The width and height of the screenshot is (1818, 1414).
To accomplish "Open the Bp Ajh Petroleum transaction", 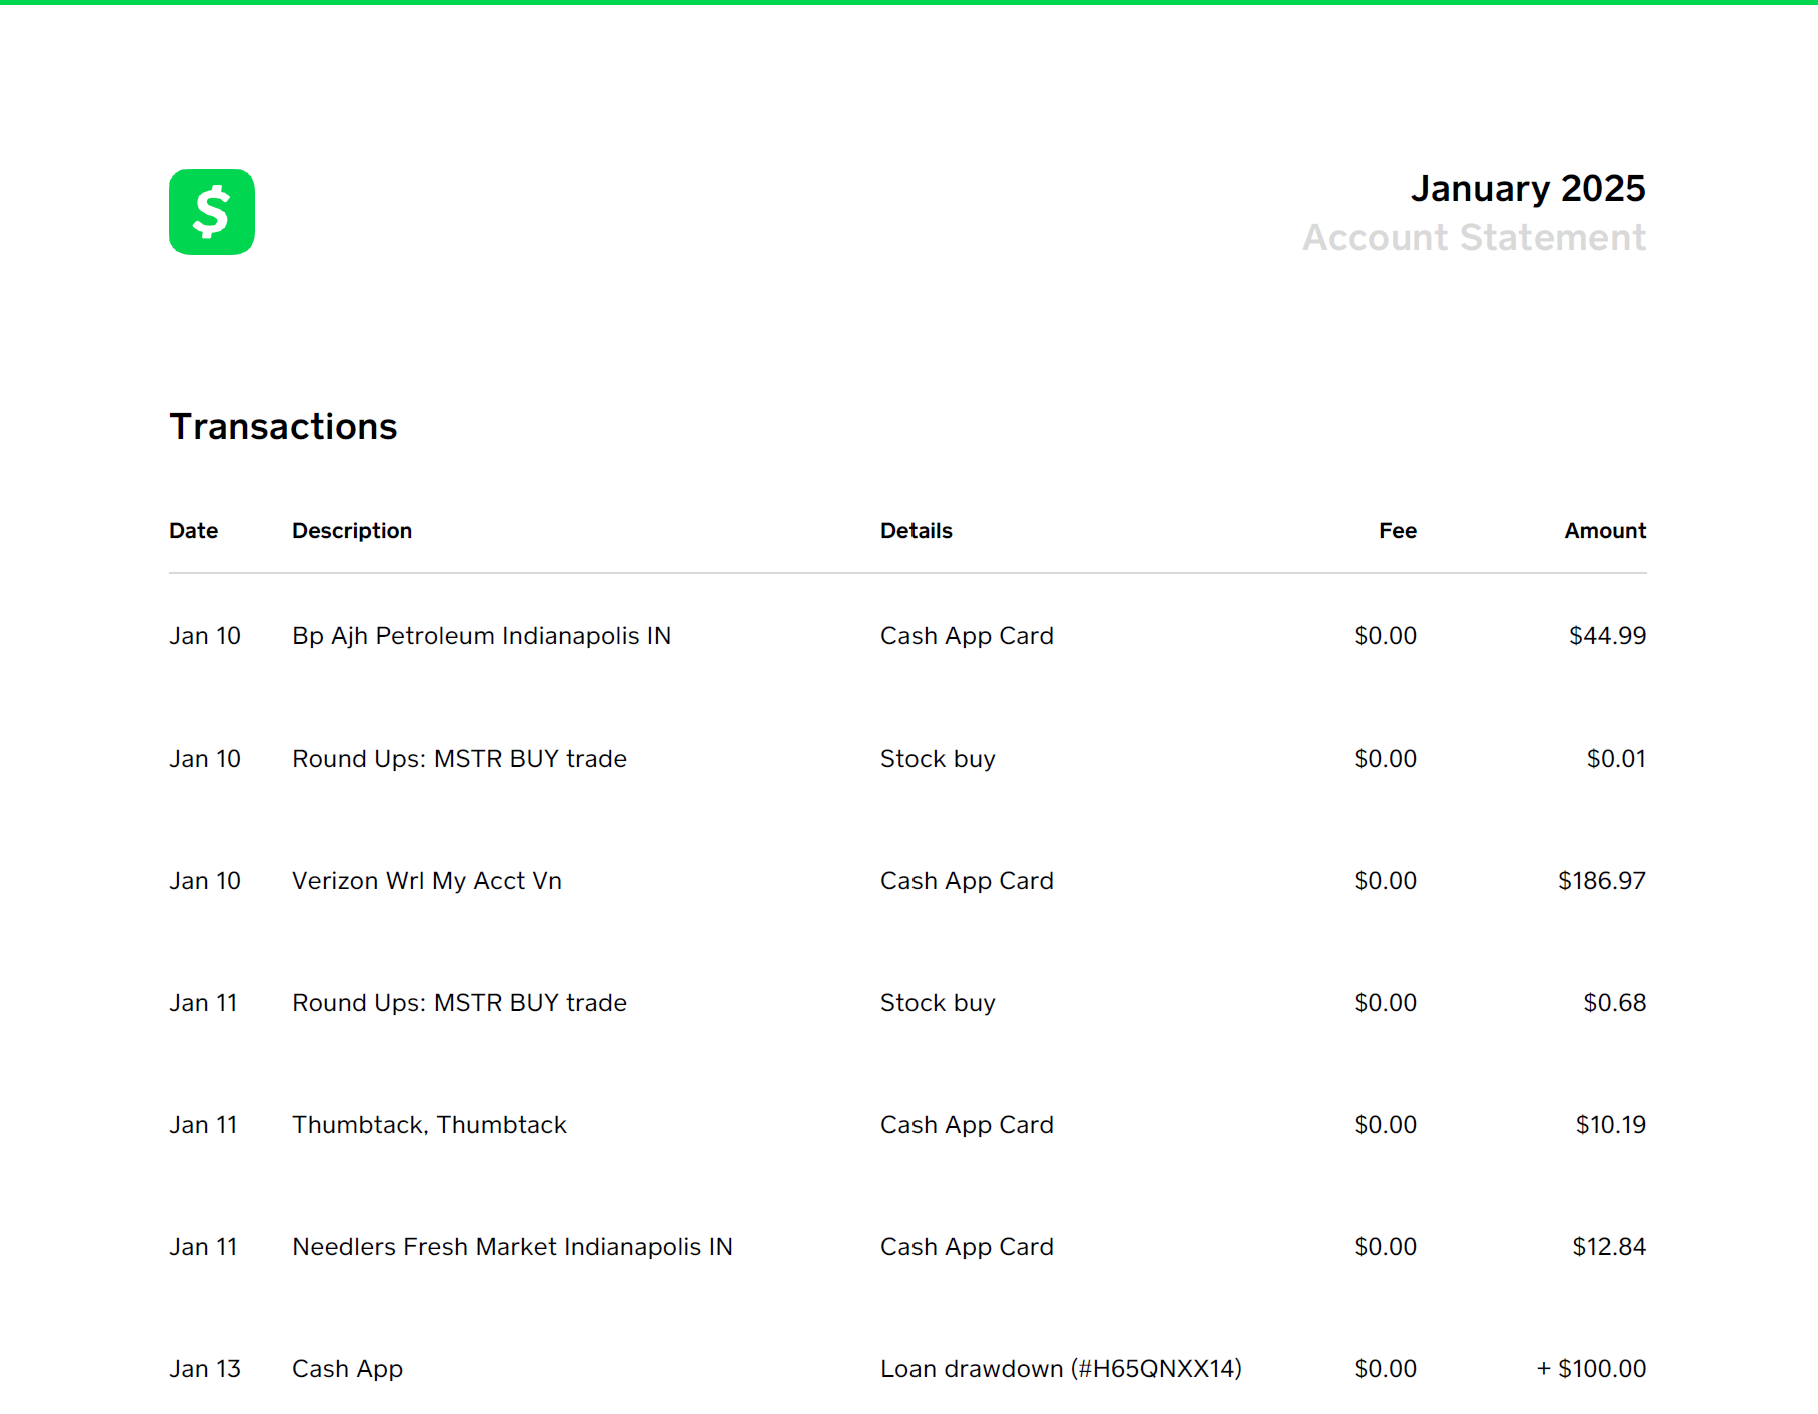I will [481, 636].
